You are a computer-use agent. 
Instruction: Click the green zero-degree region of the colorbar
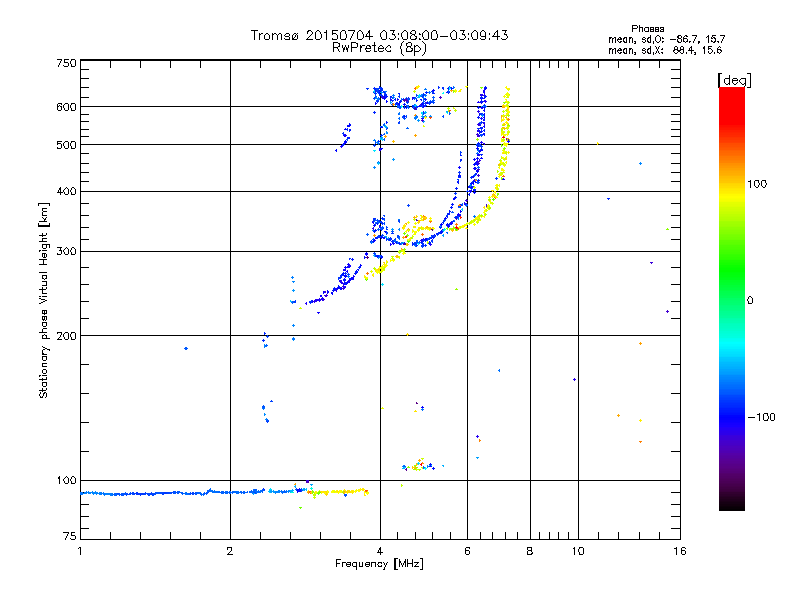coord(732,300)
